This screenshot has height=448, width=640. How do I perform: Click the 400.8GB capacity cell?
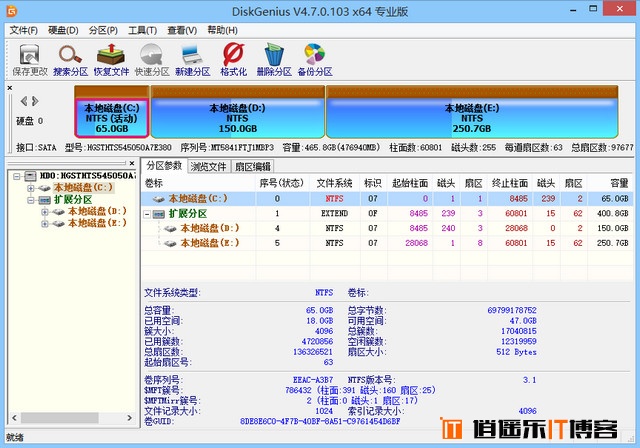[x=612, y=213]
